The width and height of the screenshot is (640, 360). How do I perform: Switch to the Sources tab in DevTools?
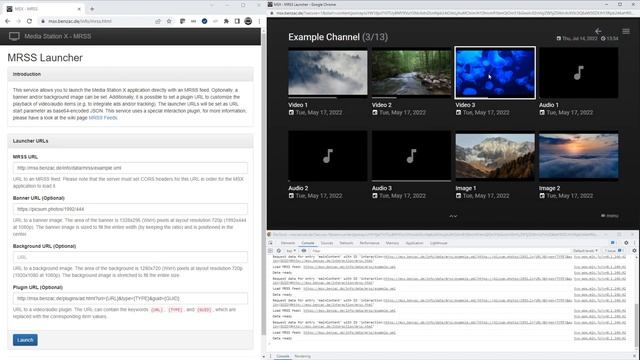[x=327, y=243]
